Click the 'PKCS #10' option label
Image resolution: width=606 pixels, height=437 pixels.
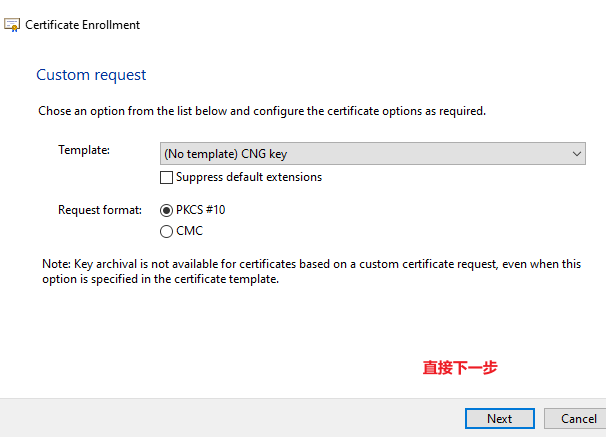click(200, 210)
